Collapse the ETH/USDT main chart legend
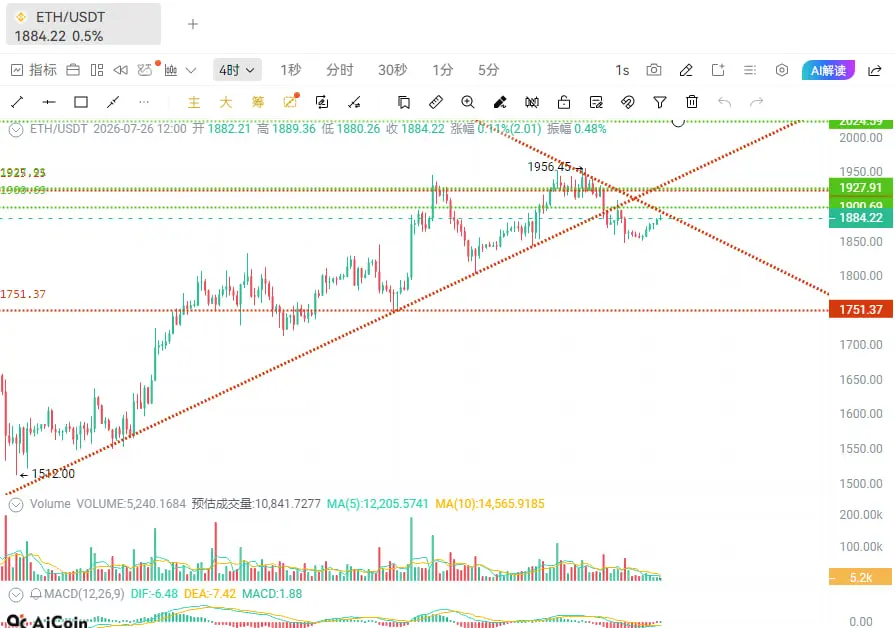 (16, 130)
